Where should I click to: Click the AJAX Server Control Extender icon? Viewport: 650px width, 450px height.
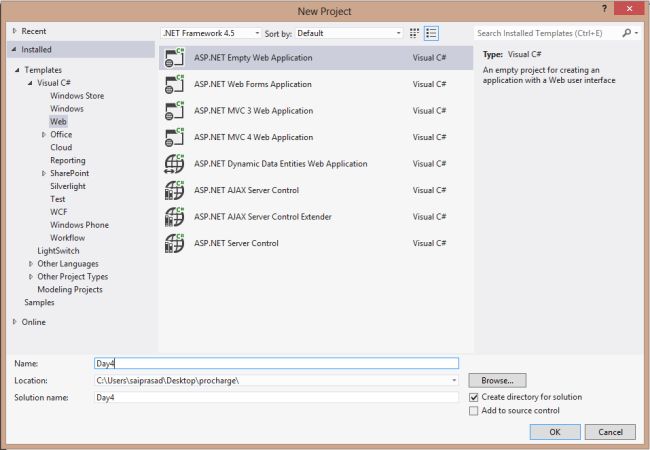(x=174, y=217)
